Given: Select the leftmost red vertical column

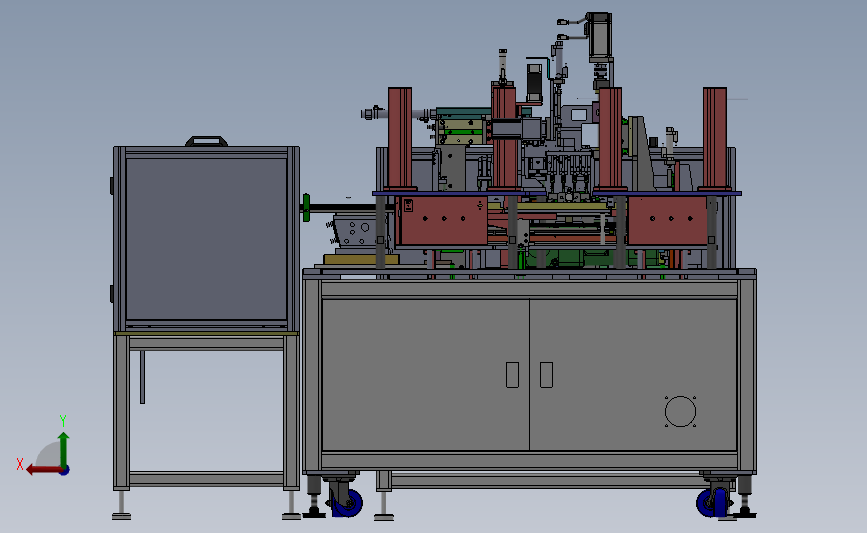Looking at the screenshot, I should point(400,138).
